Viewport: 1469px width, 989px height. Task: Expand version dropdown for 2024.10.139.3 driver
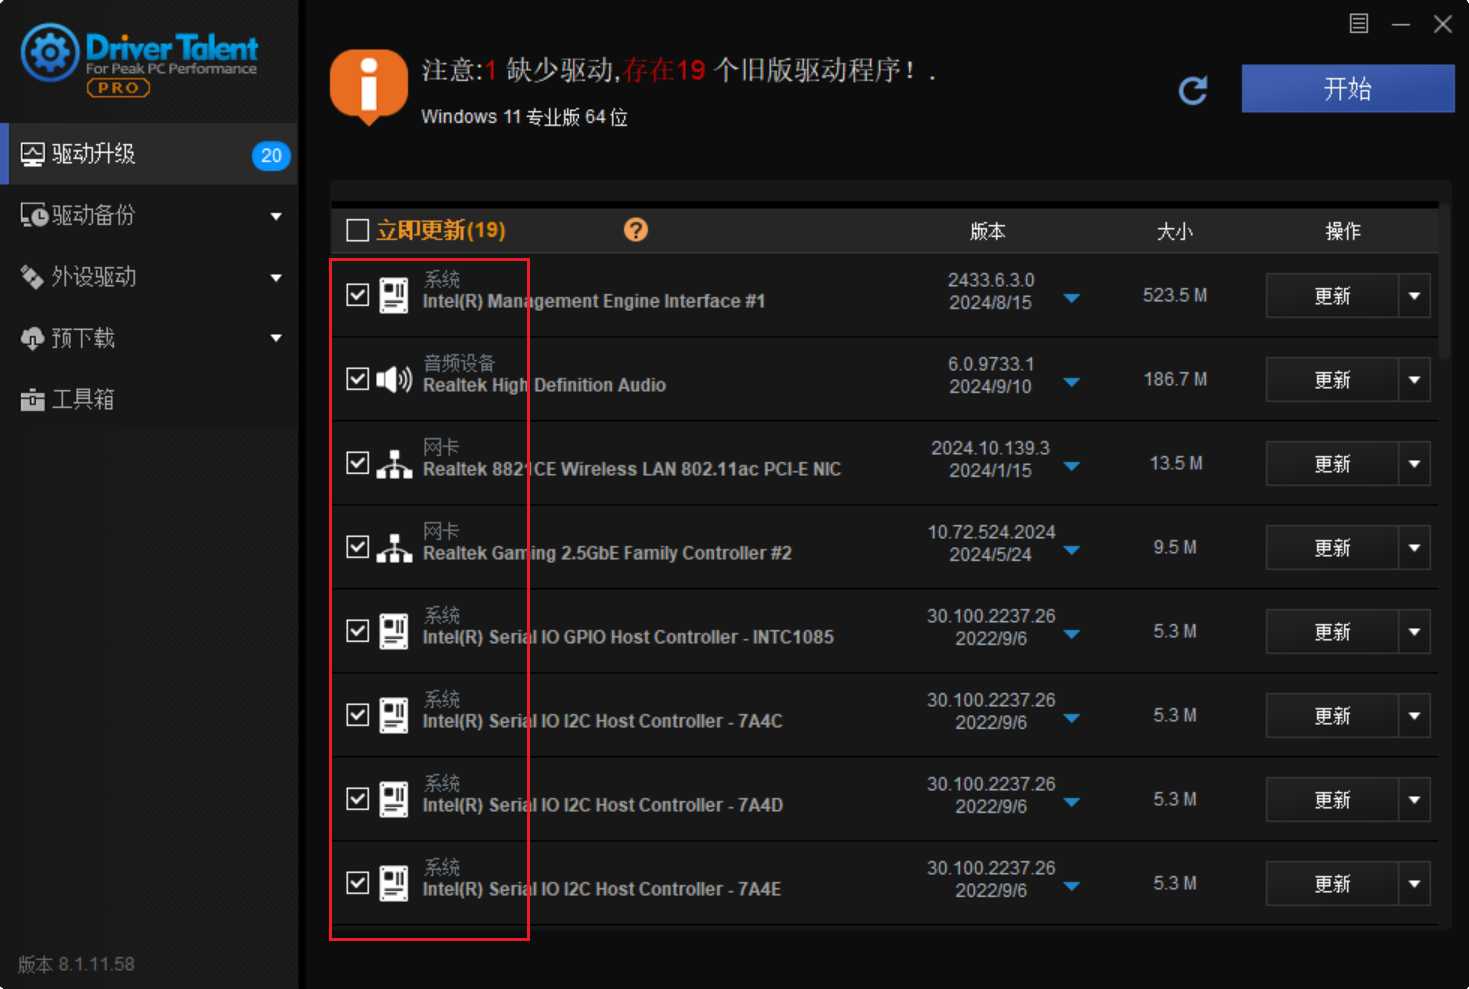1071,466
